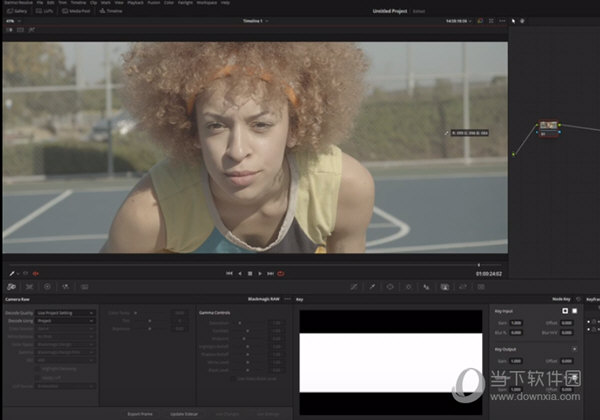600x420 pixels.
Task: Open the Gallery panel
Action: pos(14,11)
